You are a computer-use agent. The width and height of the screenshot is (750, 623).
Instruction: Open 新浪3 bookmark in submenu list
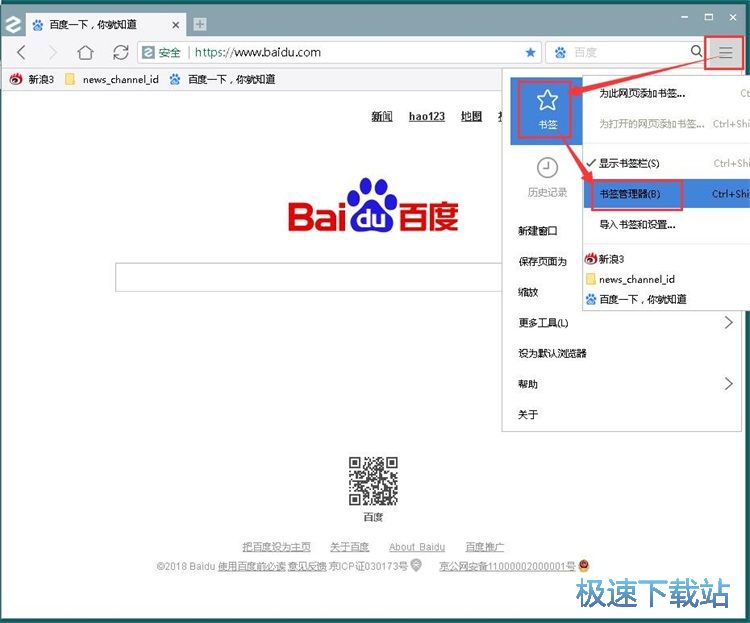click(605, 259)
